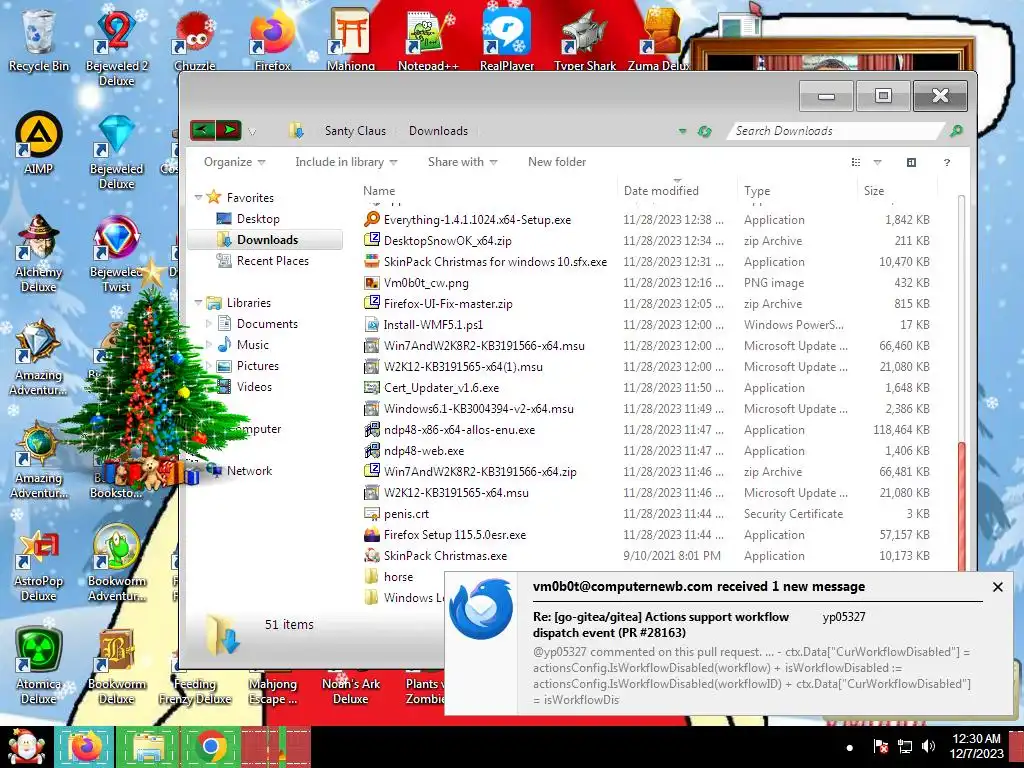Viewport: 1024px width, 768px height.
Task: Launch Notepad++ desktop shortcut
Action: click(428, 39)
